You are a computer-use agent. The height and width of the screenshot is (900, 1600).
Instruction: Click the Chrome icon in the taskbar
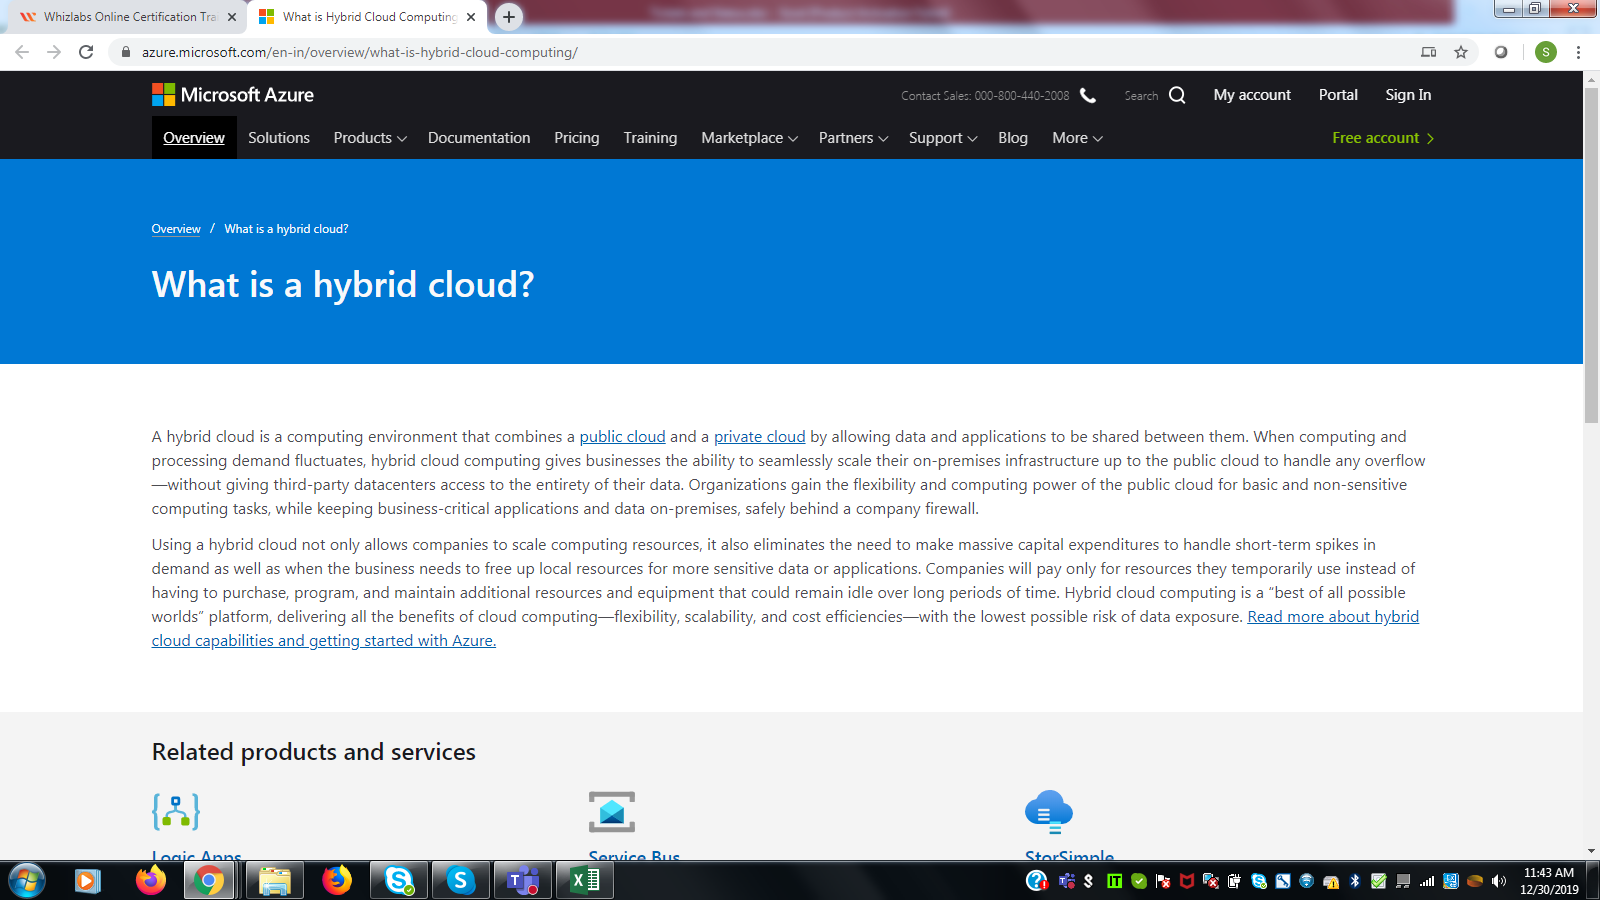[209, 881]
